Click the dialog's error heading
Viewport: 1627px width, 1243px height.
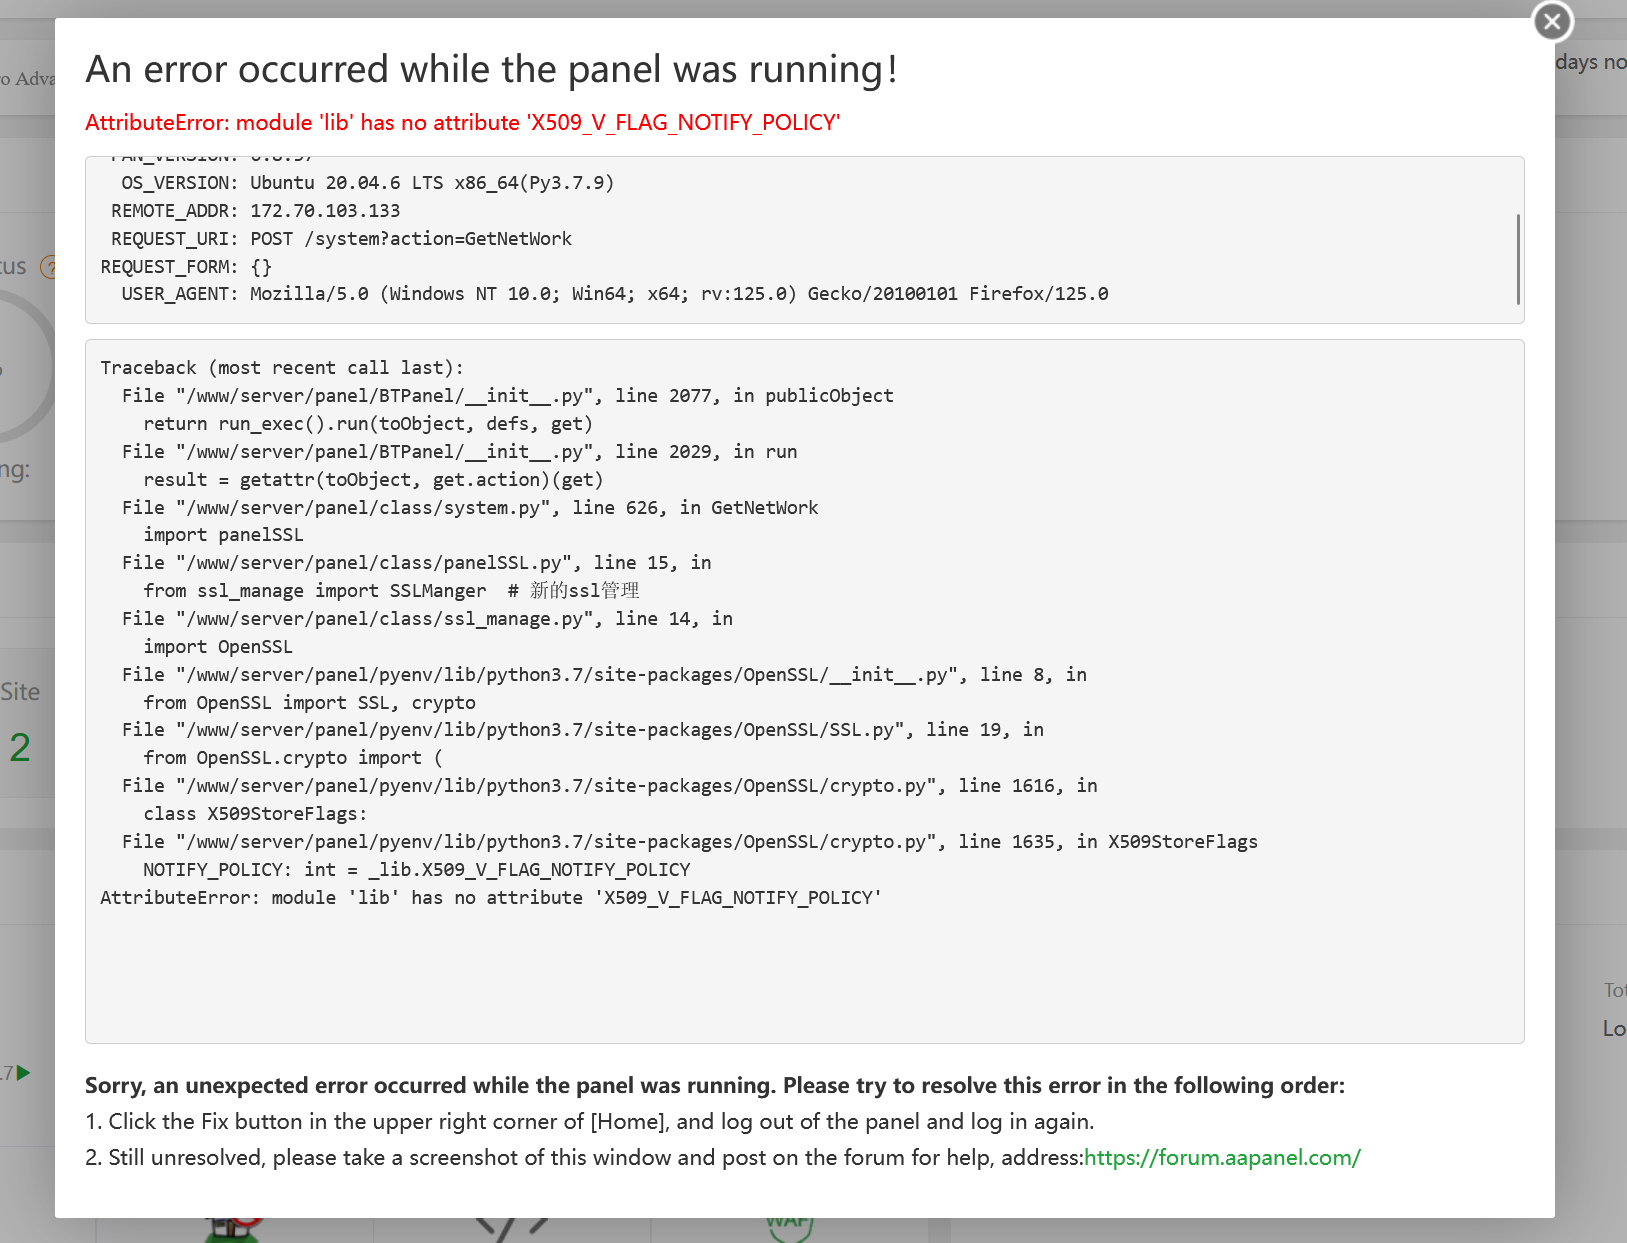[491, 70]
